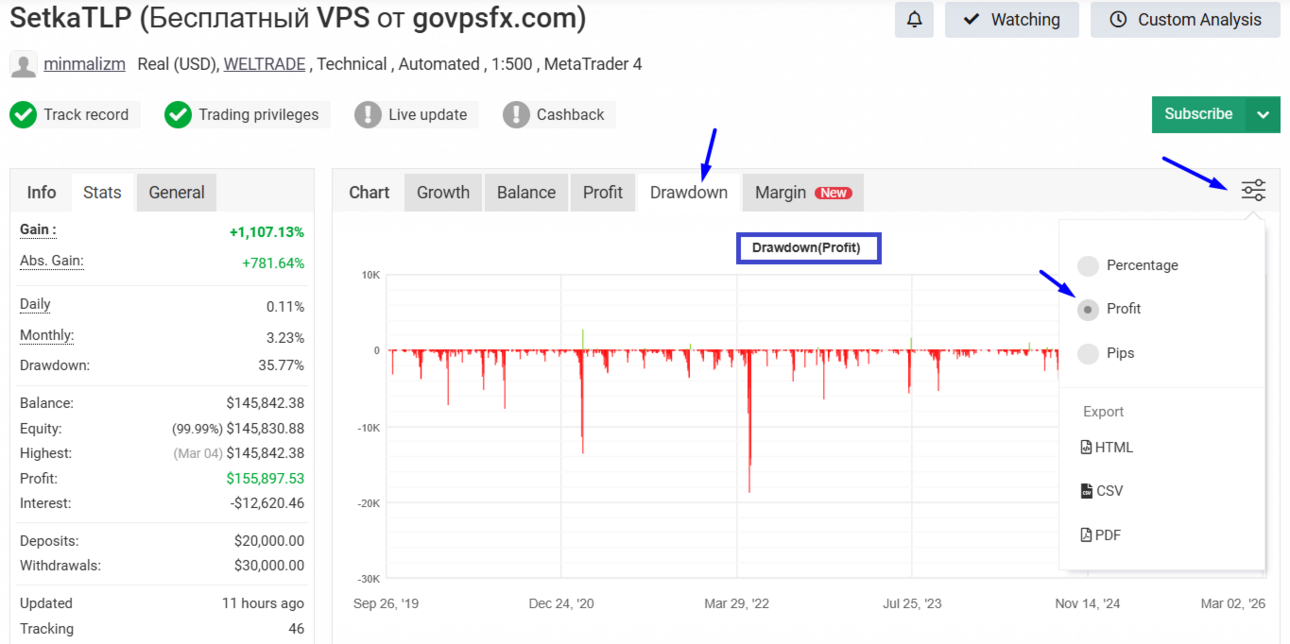This screenshot has width=1290, height=644.
Task: Switch to the General tab
Action: point(176,193)
